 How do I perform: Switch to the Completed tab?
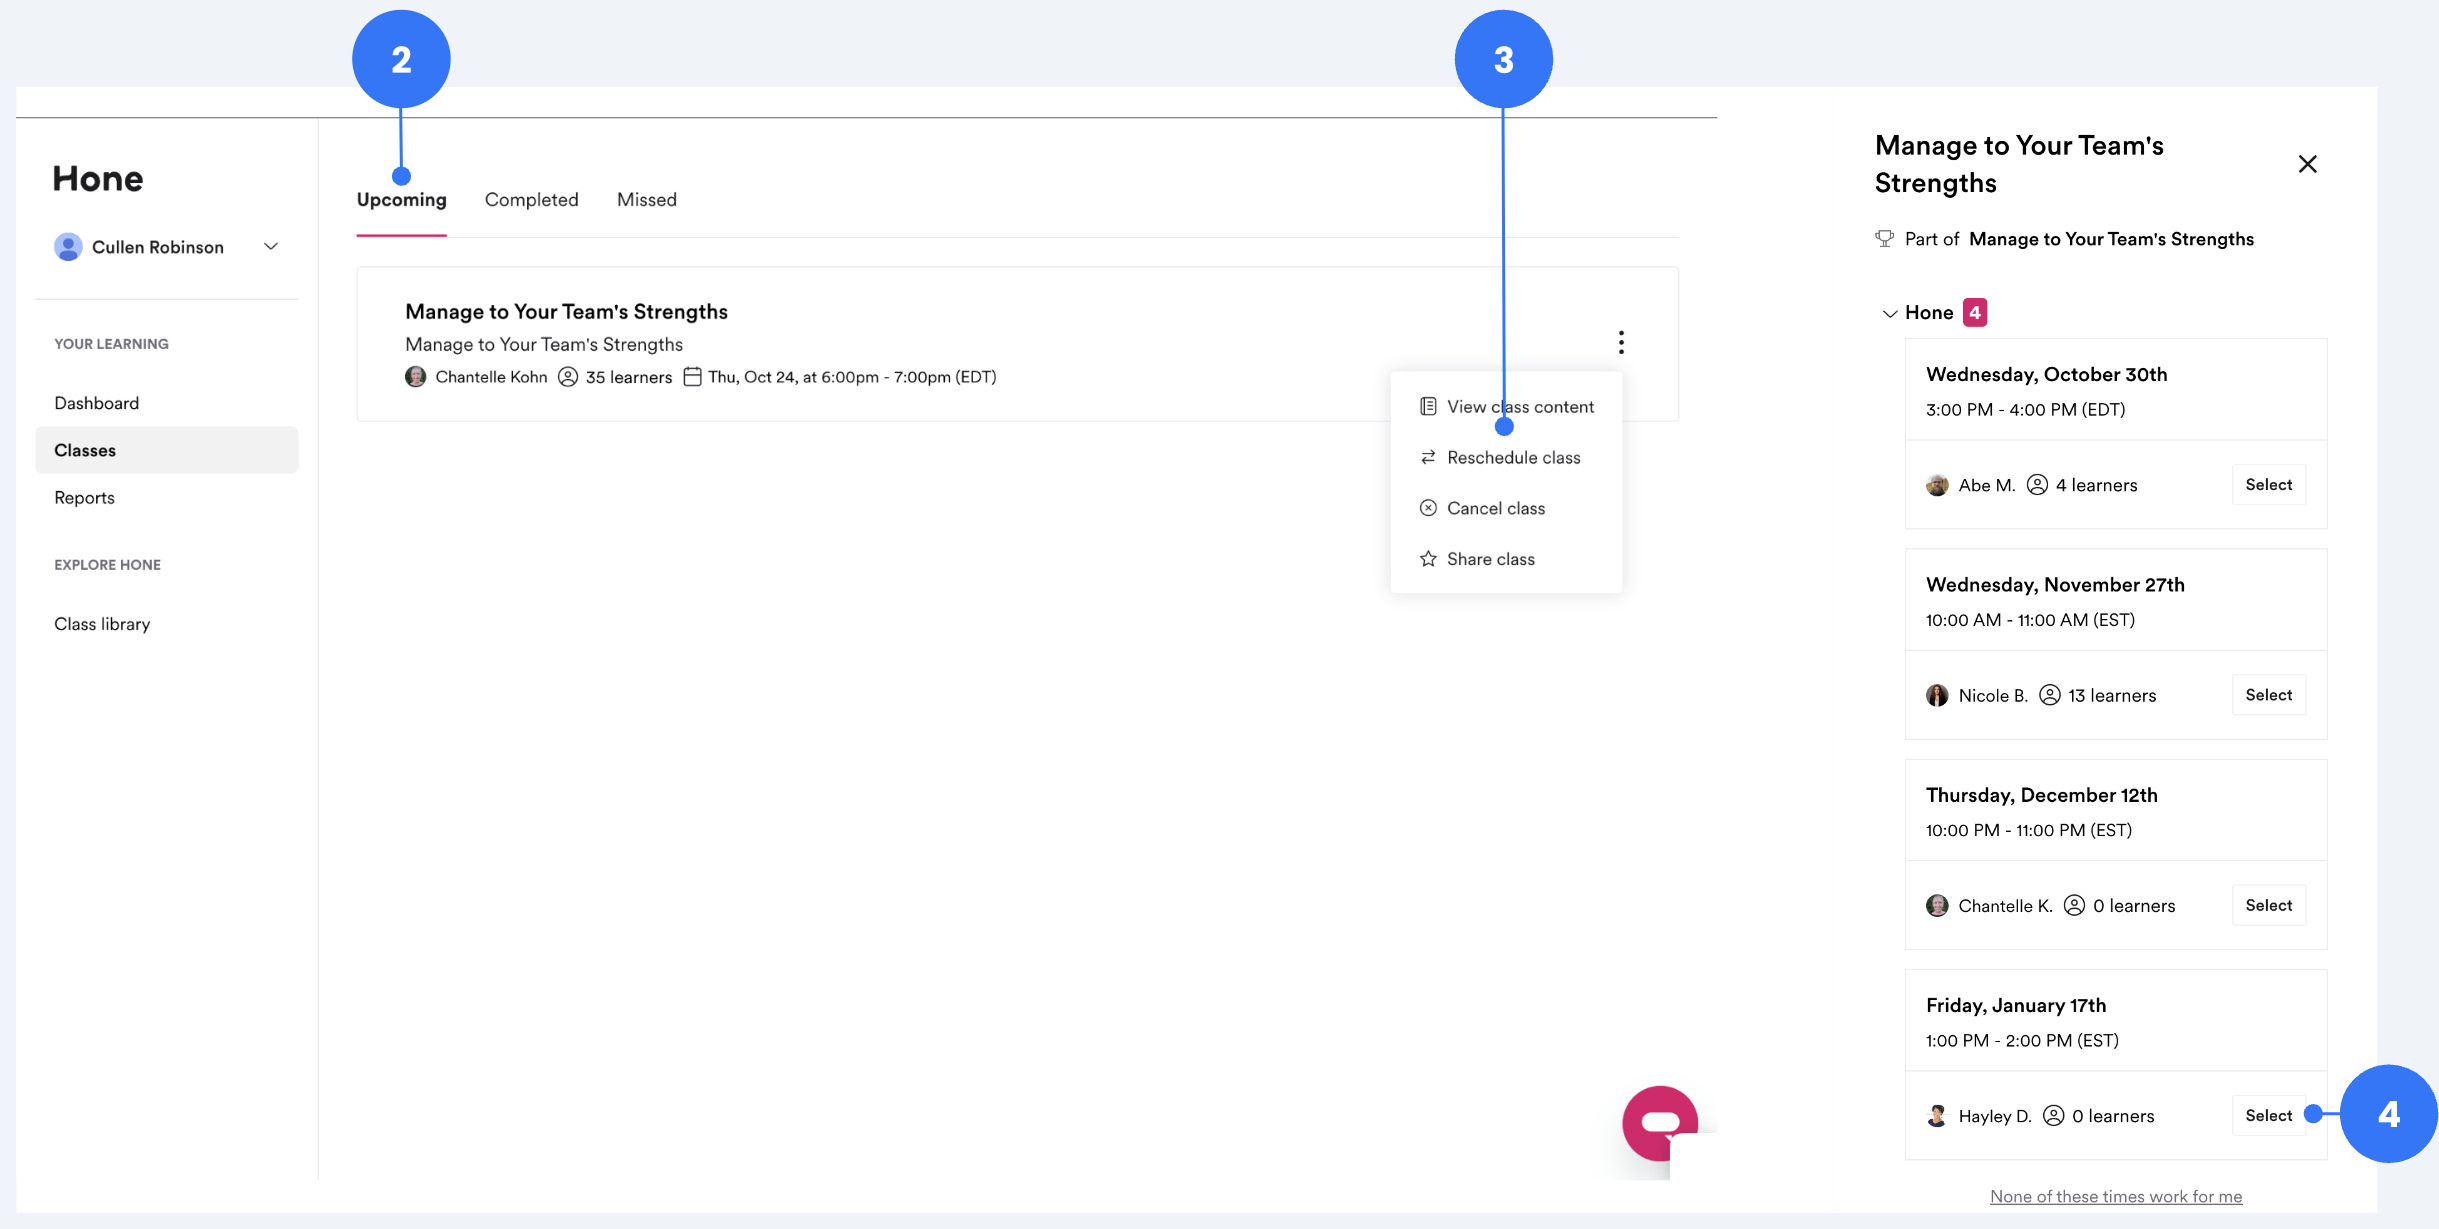pyautogui.click(x=531, y=200)
